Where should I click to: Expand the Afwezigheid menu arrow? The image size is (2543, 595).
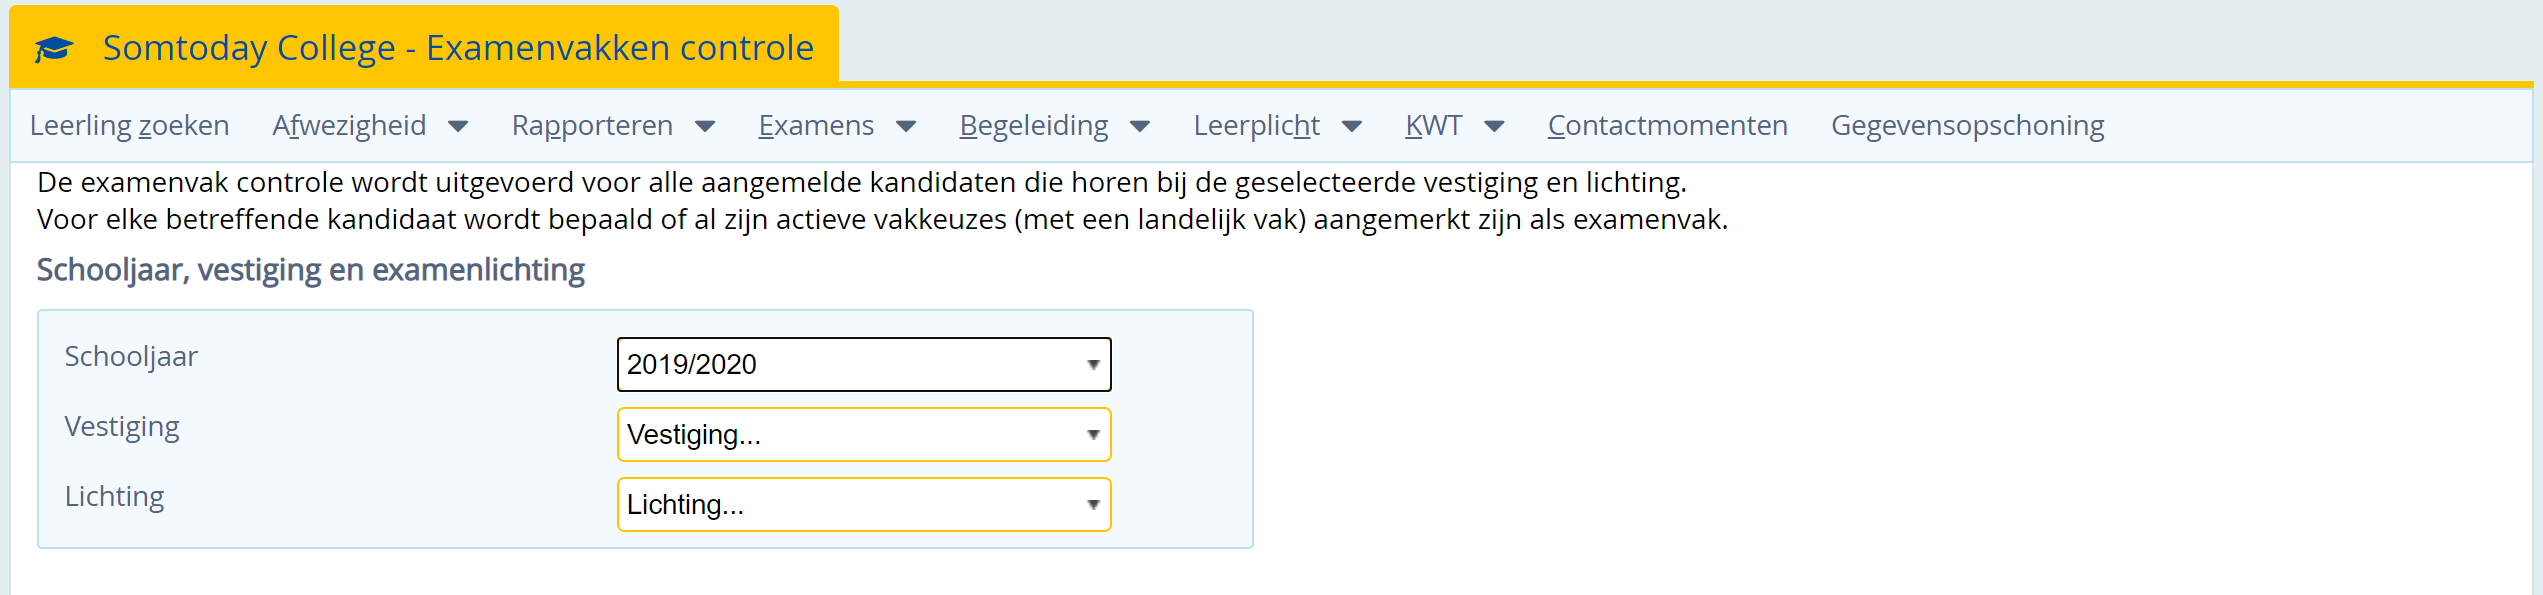pyautogui.click(x=458, y=126)
